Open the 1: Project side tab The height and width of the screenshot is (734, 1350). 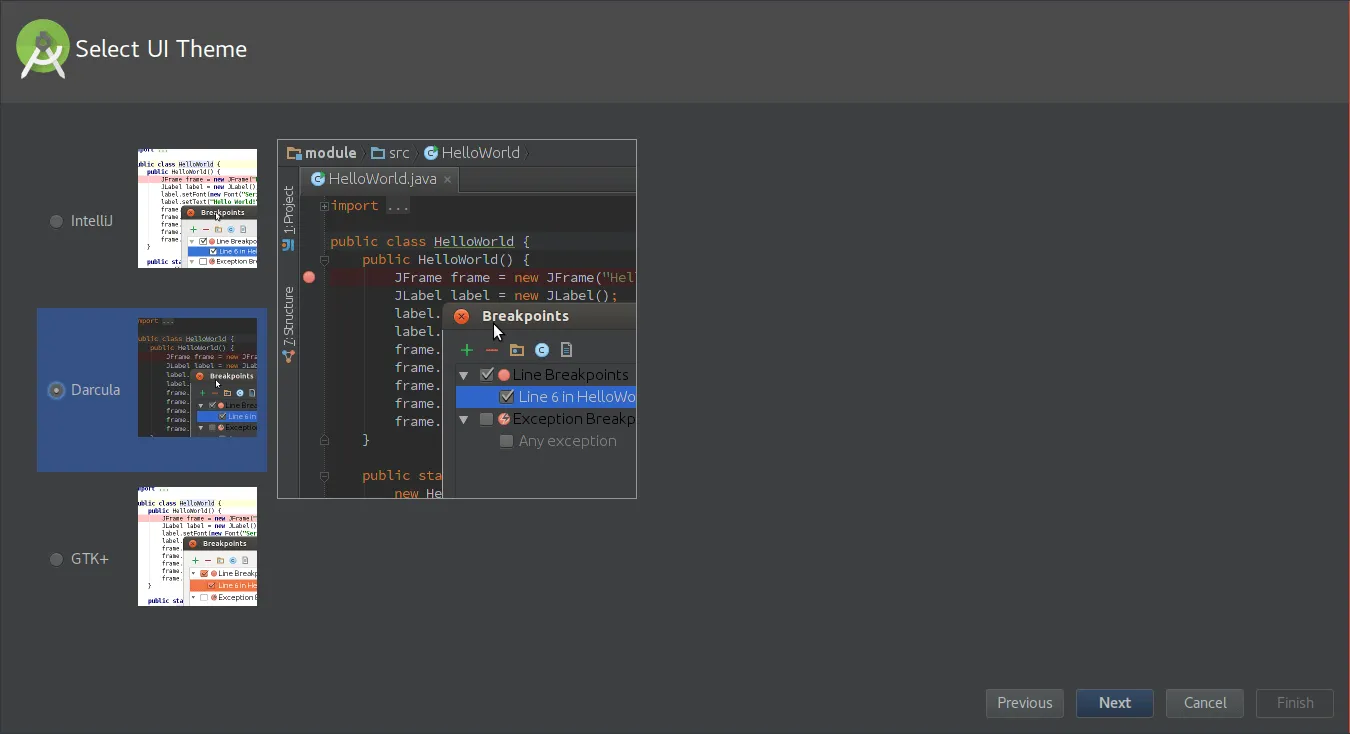[x=289, y=212]
